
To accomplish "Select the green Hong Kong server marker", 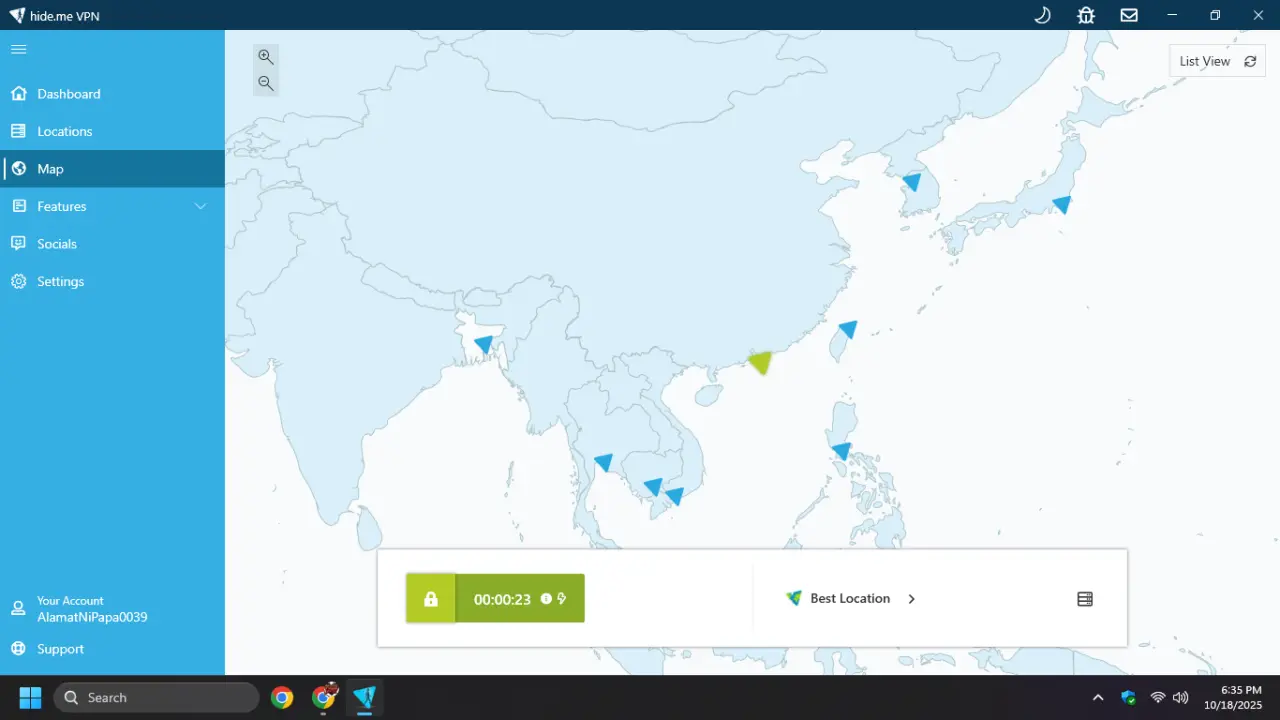I will click(x=761, y=362).
